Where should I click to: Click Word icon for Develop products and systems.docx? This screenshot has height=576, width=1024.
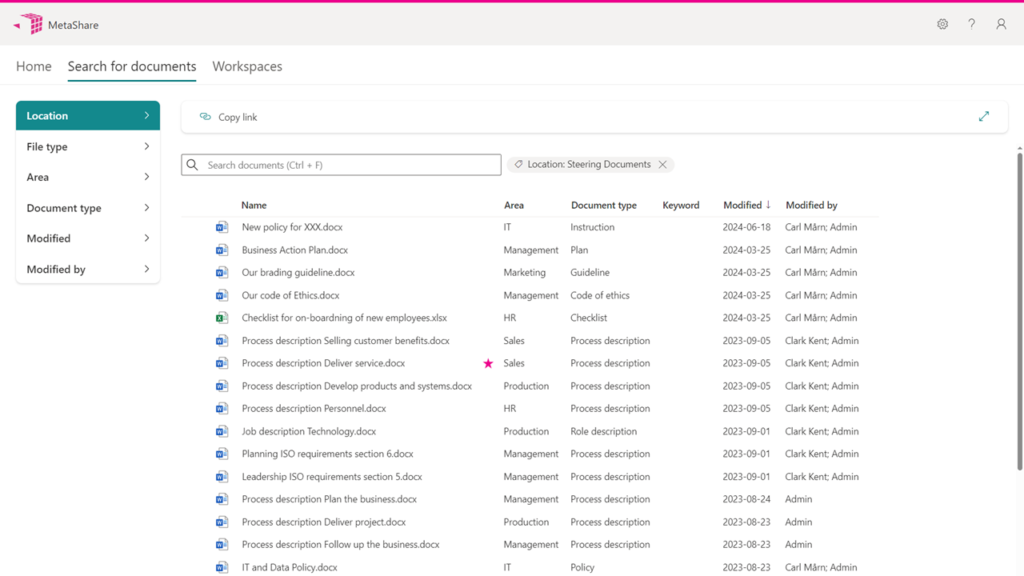tap(222, 386)
